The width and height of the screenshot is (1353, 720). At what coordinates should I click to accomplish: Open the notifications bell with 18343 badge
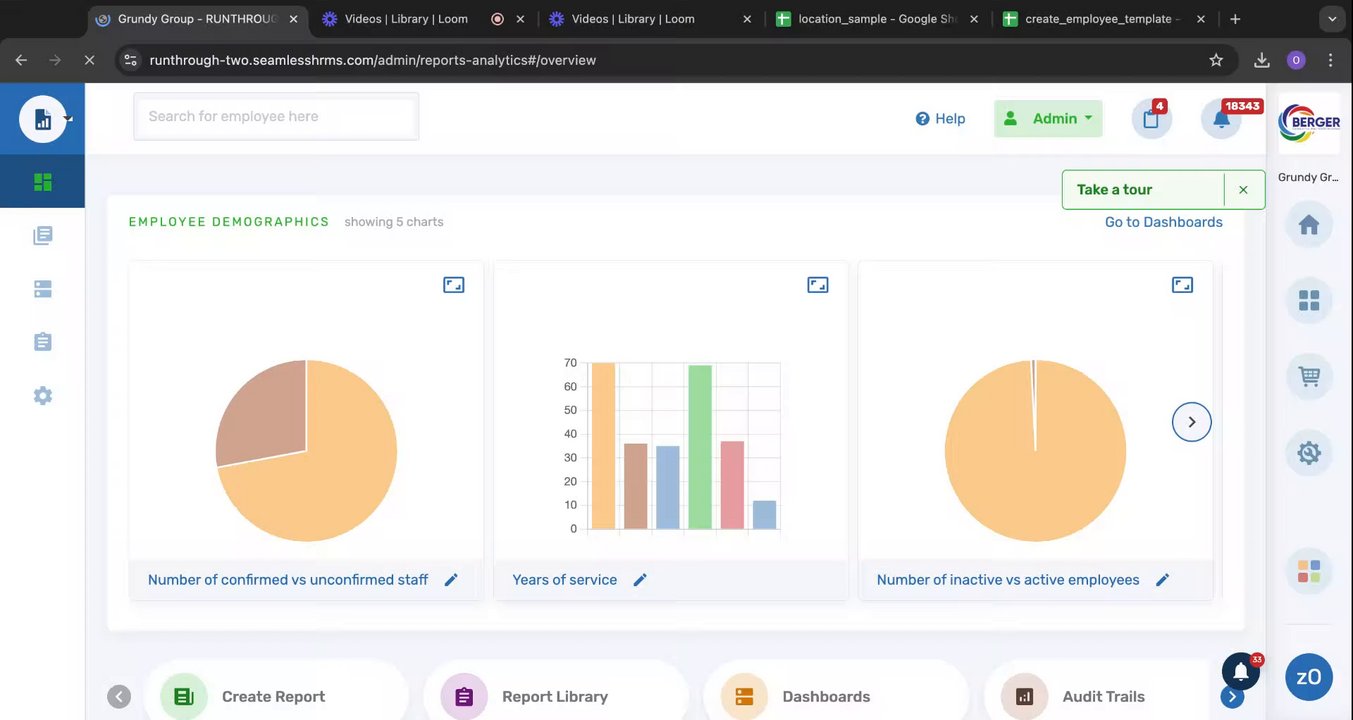(1221, 119)
